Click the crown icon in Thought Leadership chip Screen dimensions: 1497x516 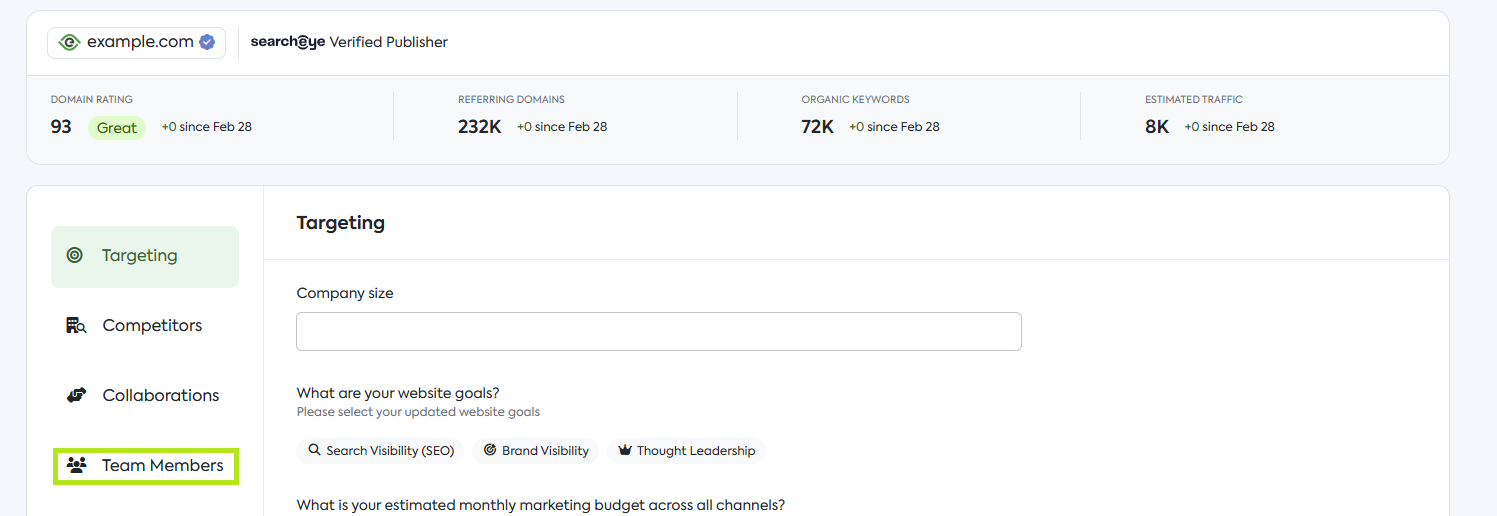(x=625, y=451)
